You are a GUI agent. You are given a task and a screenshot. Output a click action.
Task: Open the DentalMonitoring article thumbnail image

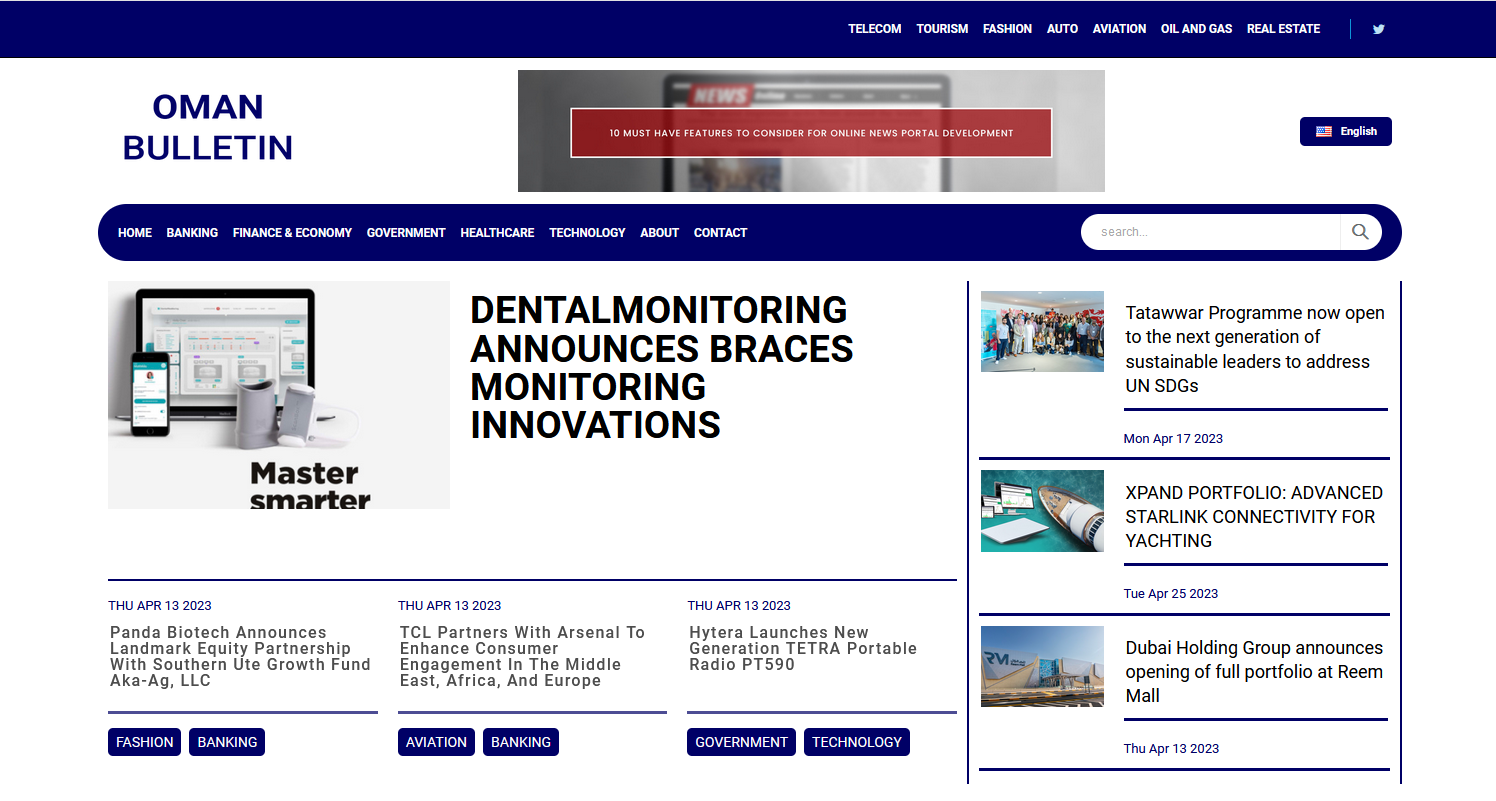point(279,395)
